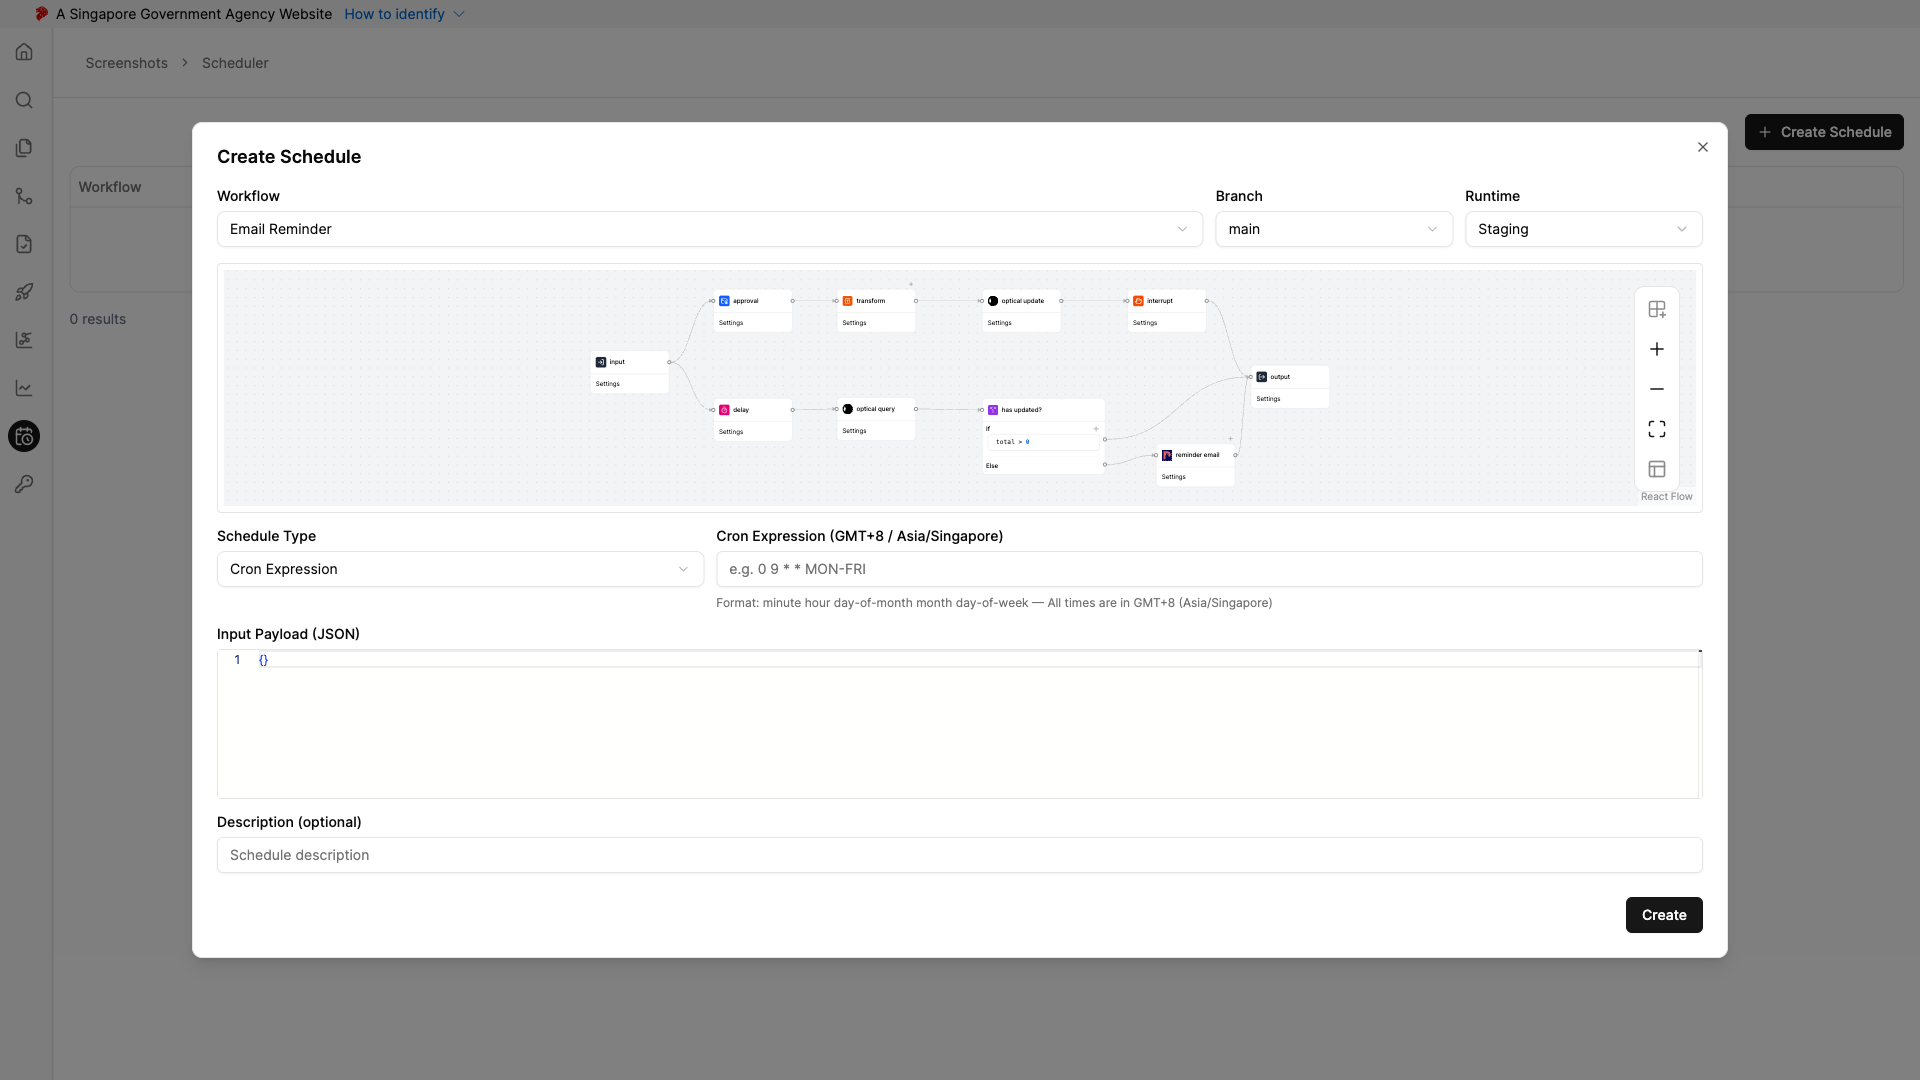The height and width of the screenshot is (1080, 1920).
Task: Click the 'total > 0' condition
Action: pyautogui.click(x=1042, y=442)
